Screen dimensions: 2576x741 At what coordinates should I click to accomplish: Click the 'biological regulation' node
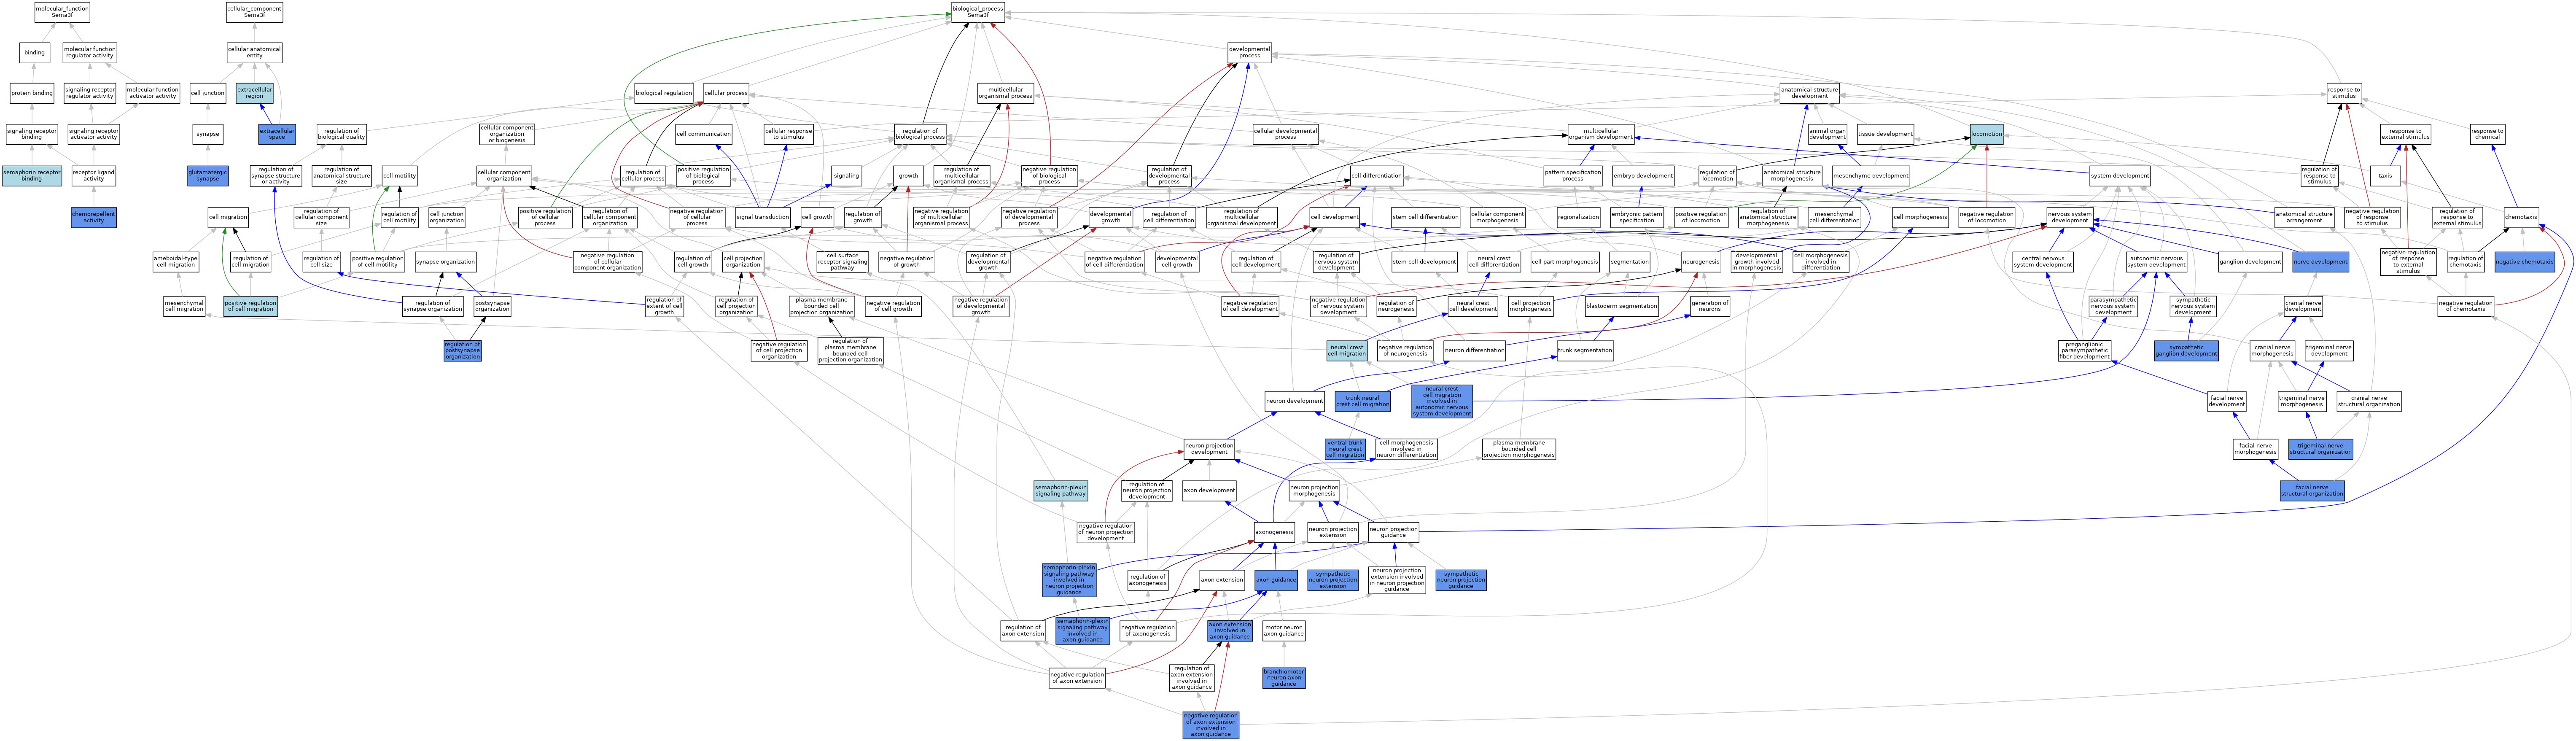pos(663,93)
